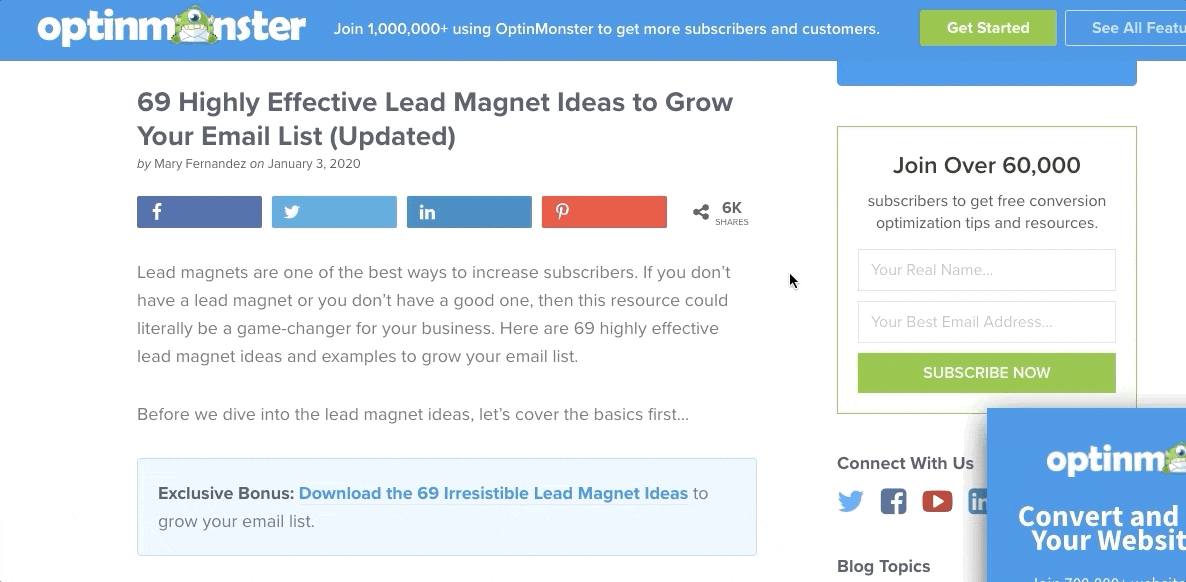Share the article on Facebook
Viewport: 1186px width, 582px height.
(x=199, y=212)
